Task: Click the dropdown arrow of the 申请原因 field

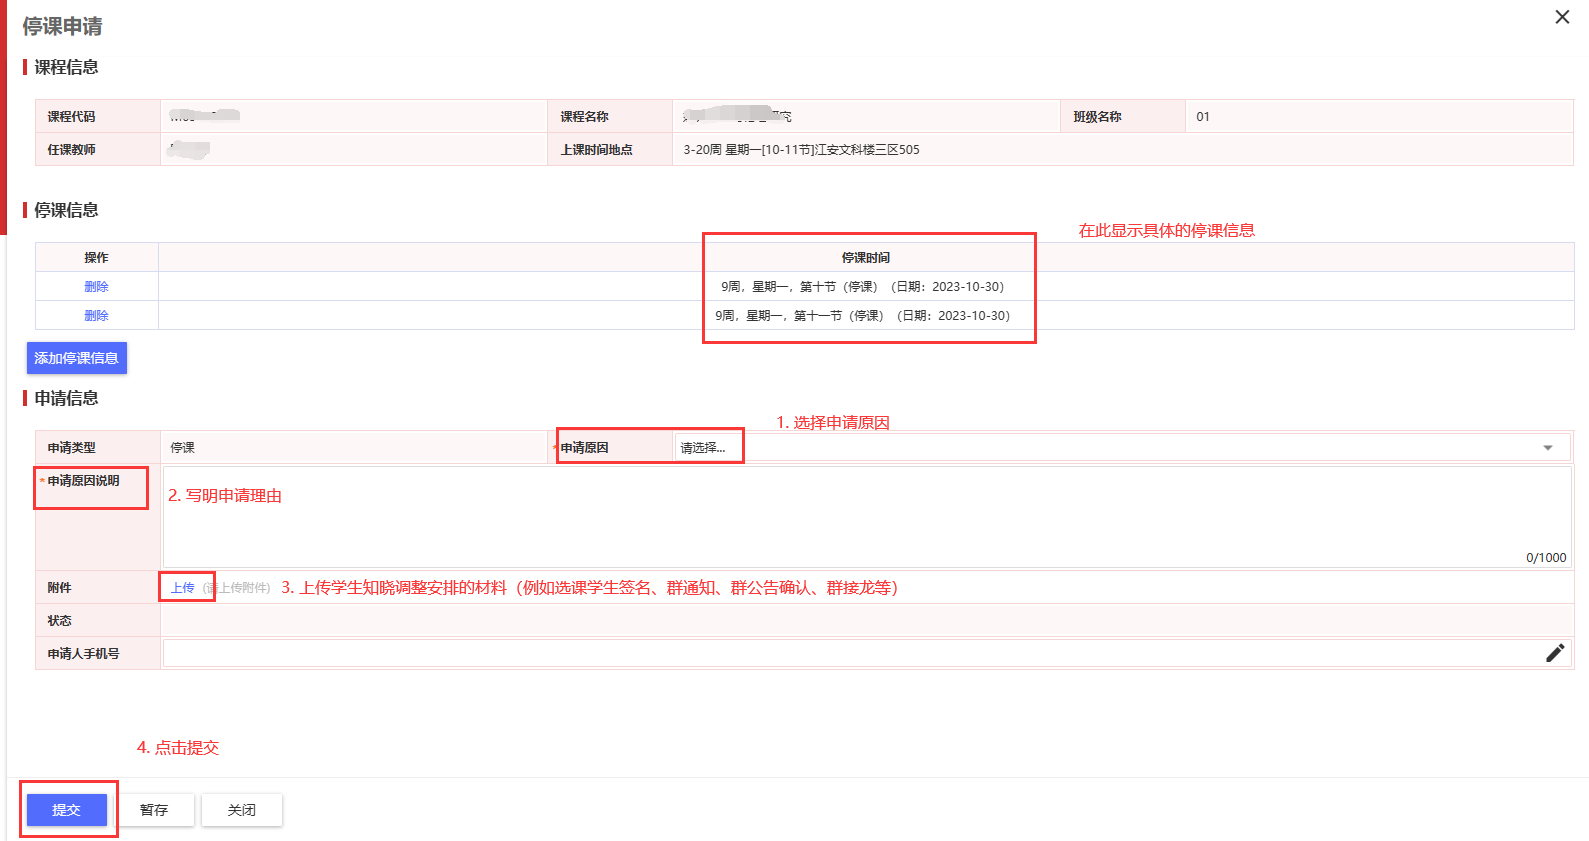Action: (x=1547, y=448)
